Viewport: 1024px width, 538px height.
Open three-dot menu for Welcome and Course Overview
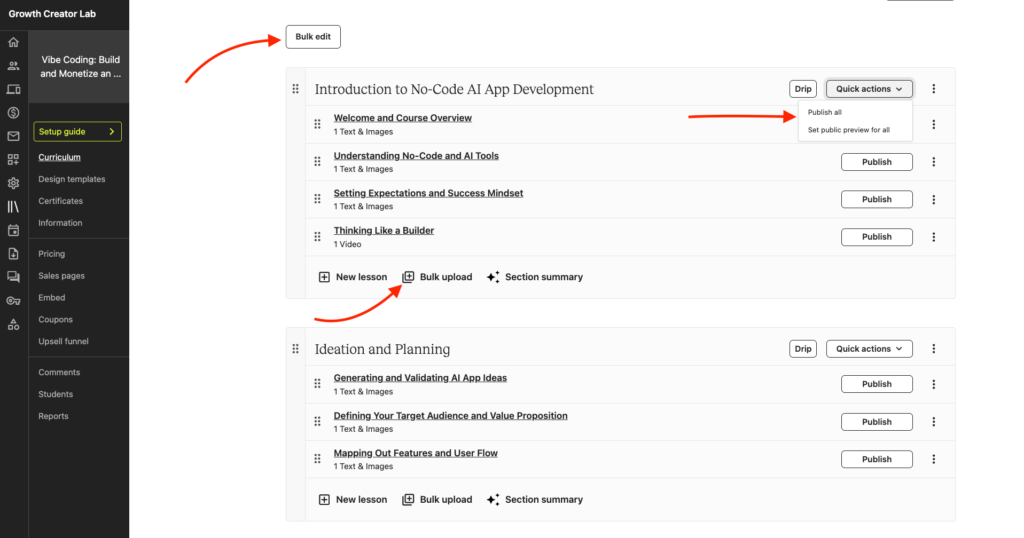click(933, 124)
